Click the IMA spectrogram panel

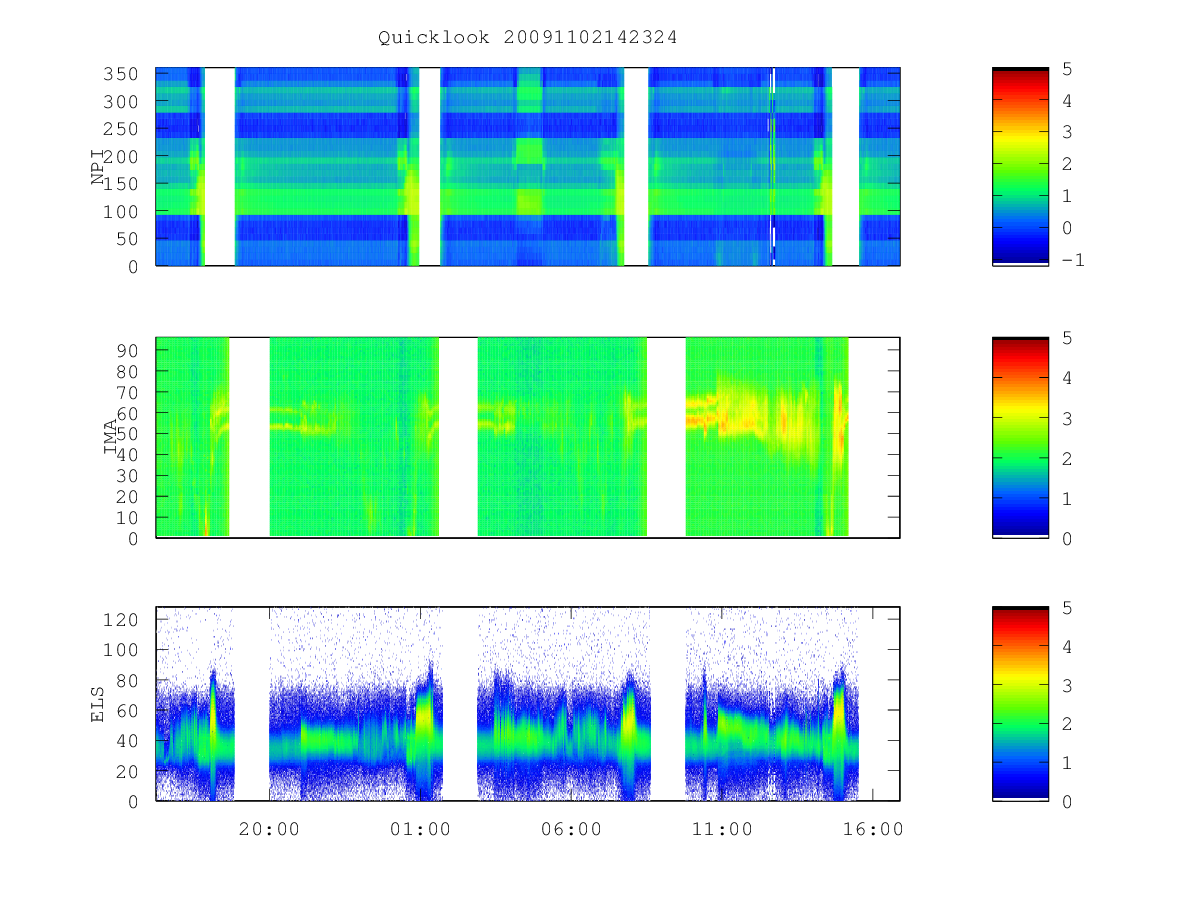click(528, 437)
